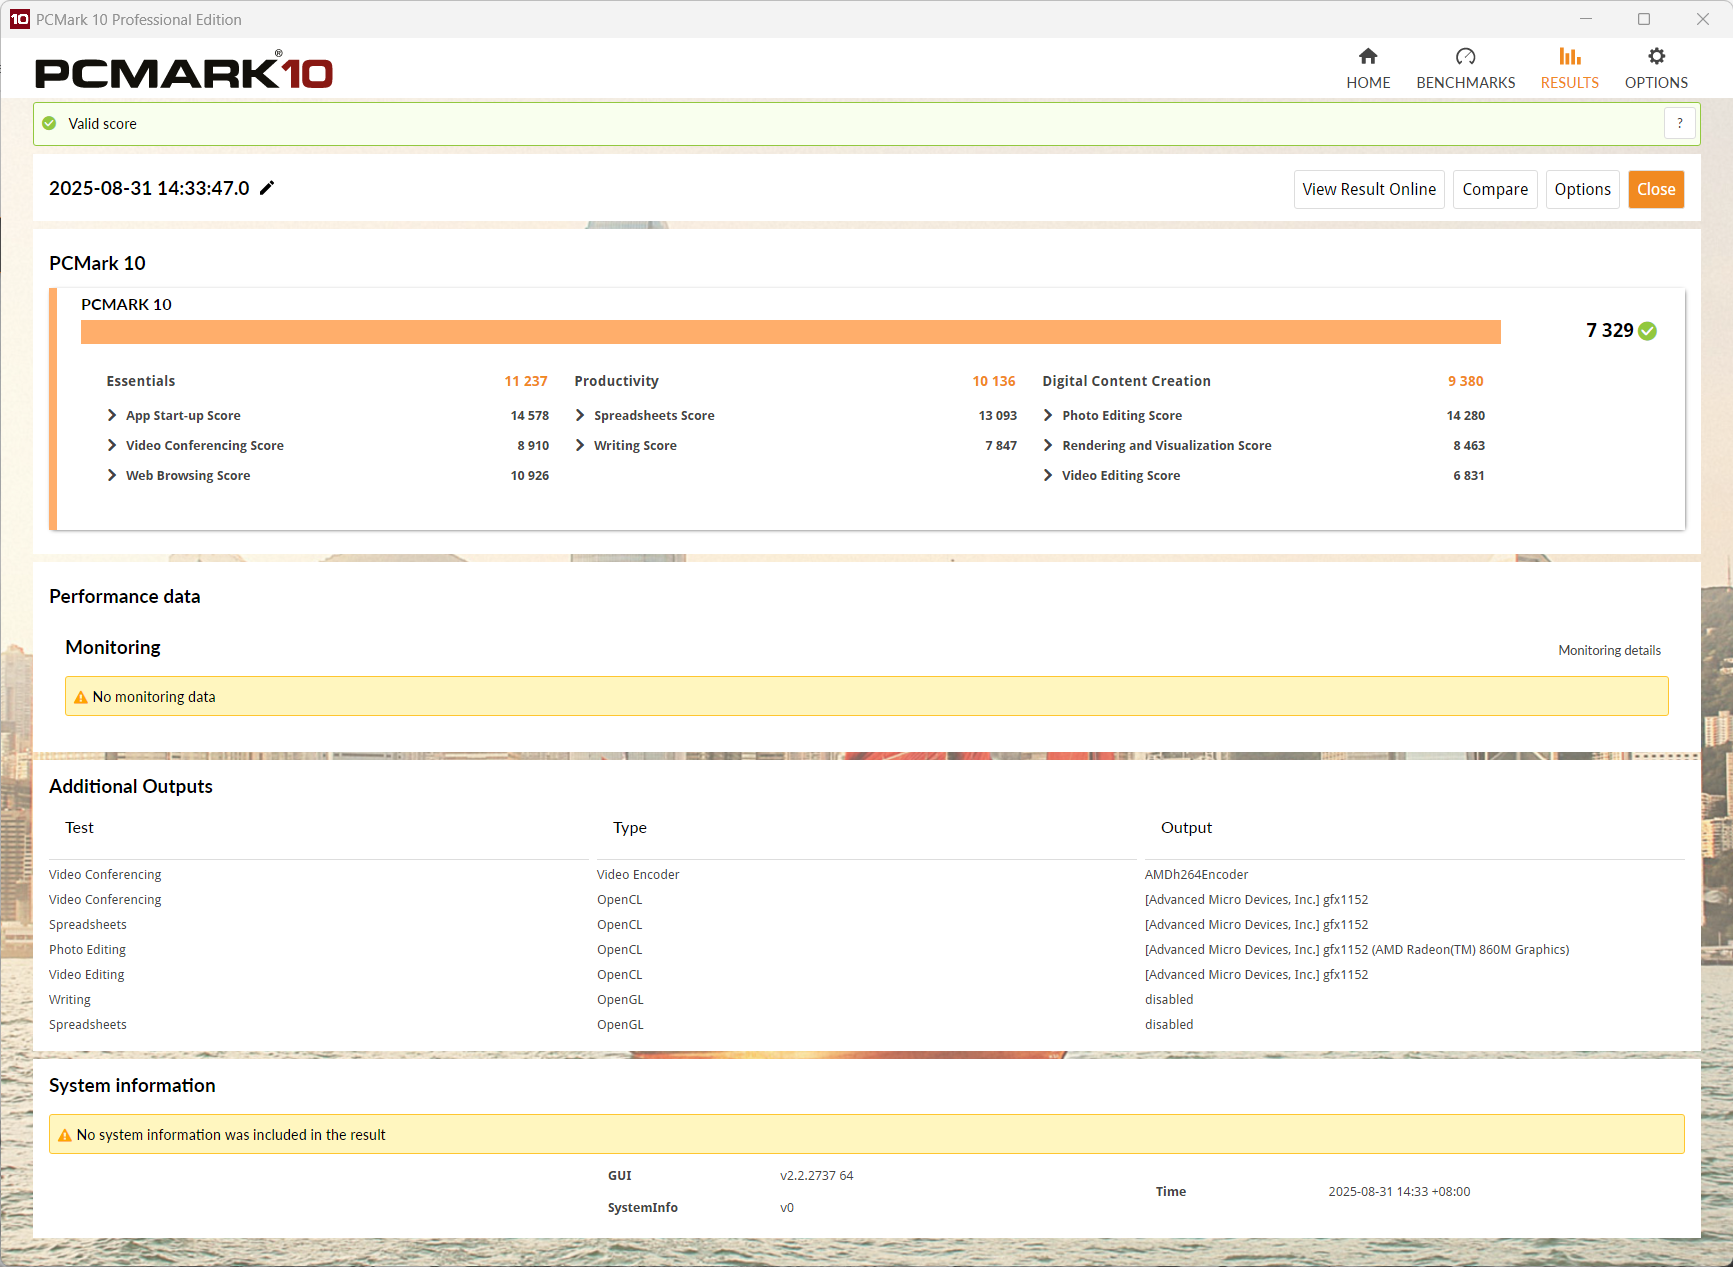Screen dimensions: 1733x1267
Task: Expand the Video Conferencing Score details
Action: [x=112, y=445]
